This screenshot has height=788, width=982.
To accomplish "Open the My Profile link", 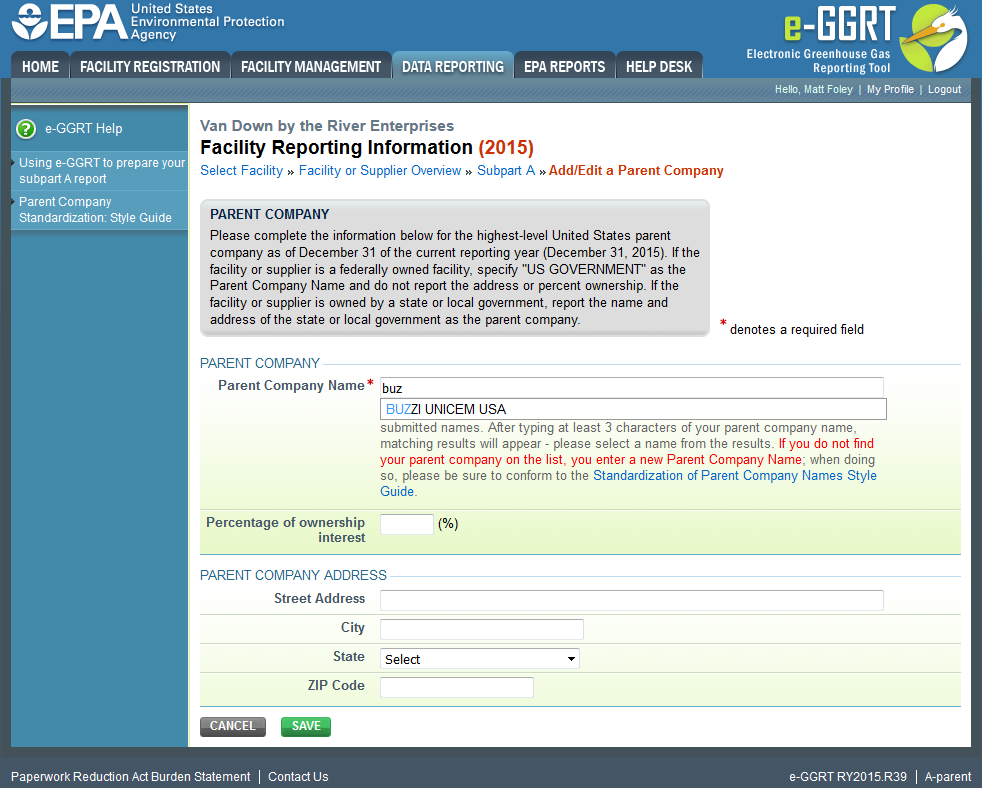I will point(890,90).
